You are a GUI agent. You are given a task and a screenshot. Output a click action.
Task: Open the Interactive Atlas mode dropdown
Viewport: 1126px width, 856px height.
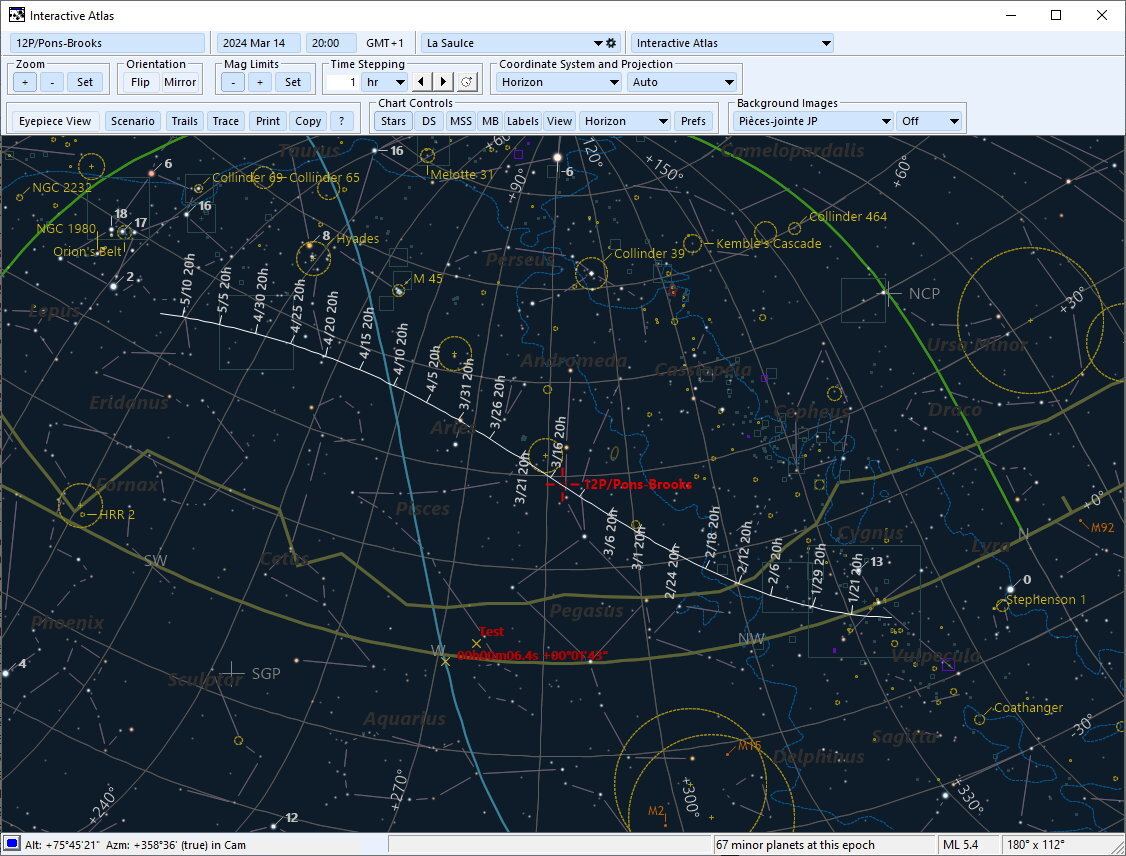(732, 43)
